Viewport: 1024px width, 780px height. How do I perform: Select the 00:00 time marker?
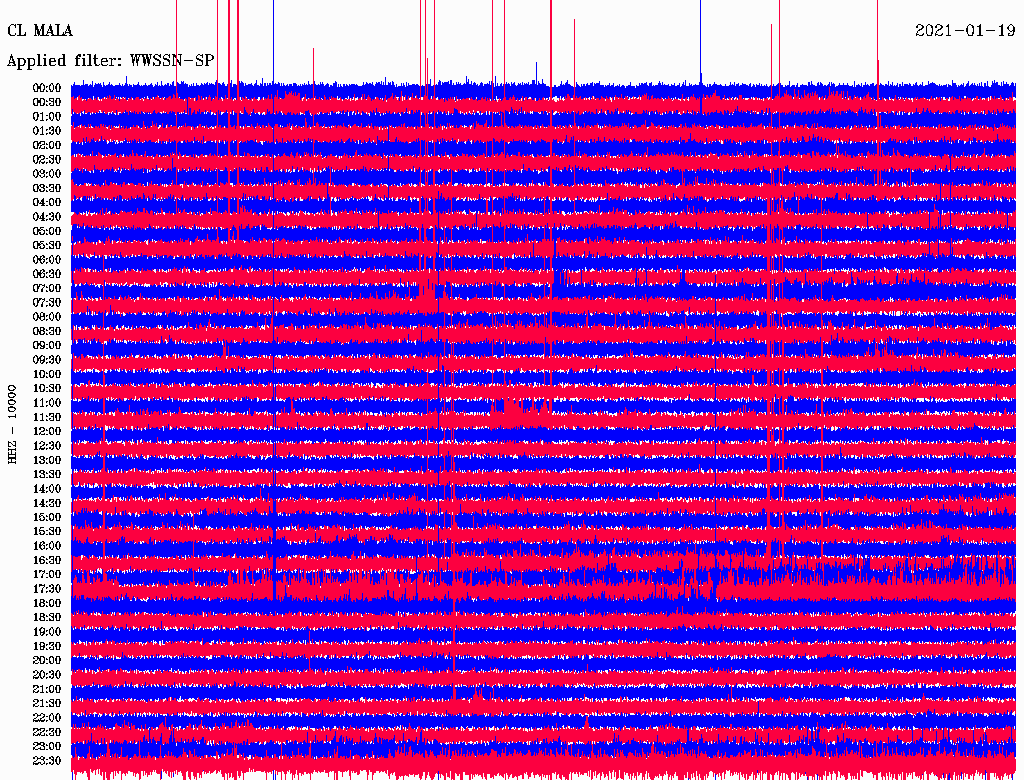coord(47,88)
